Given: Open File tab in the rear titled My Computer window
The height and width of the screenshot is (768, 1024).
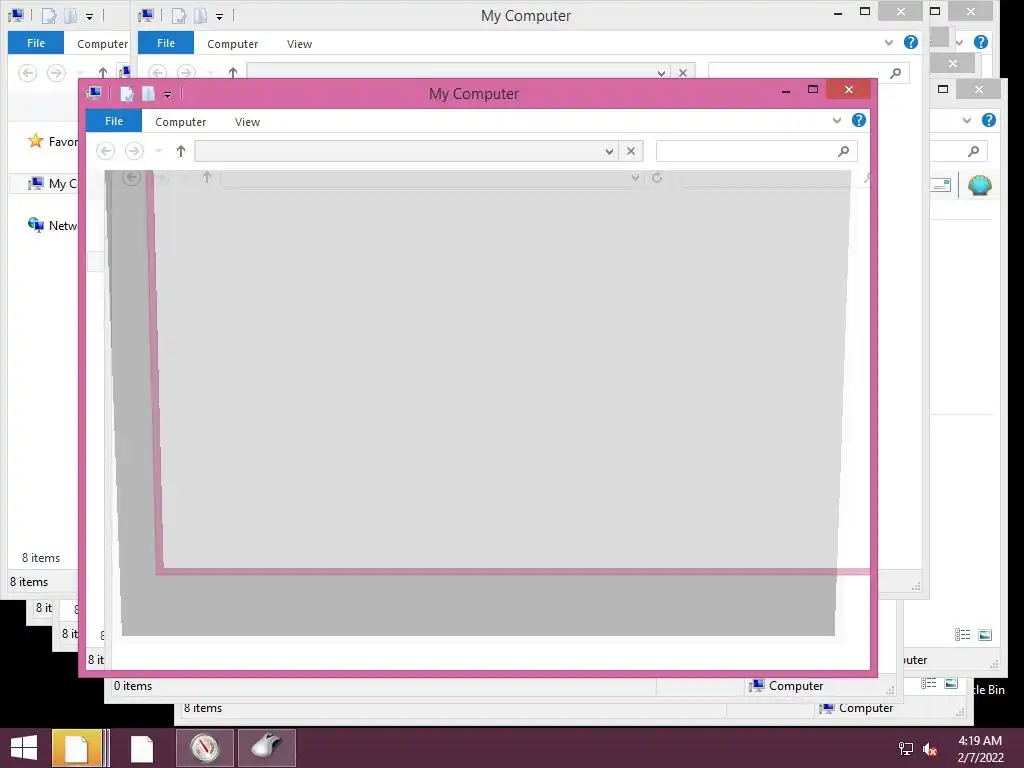Looking at the screenshot, I should click(x=166, y=43).
